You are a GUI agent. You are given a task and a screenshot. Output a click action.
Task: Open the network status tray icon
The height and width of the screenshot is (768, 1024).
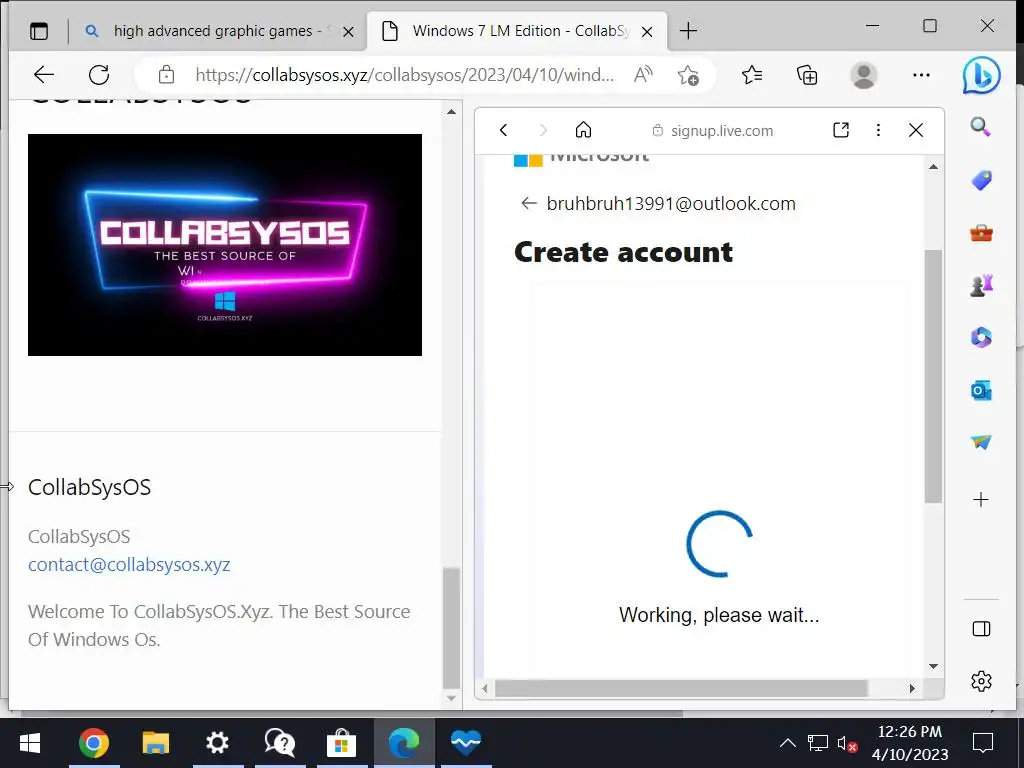(x=817, y=743)
